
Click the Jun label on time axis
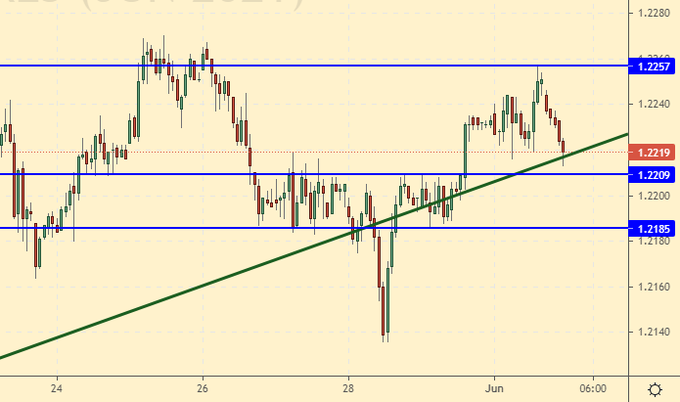coord(494,388)
